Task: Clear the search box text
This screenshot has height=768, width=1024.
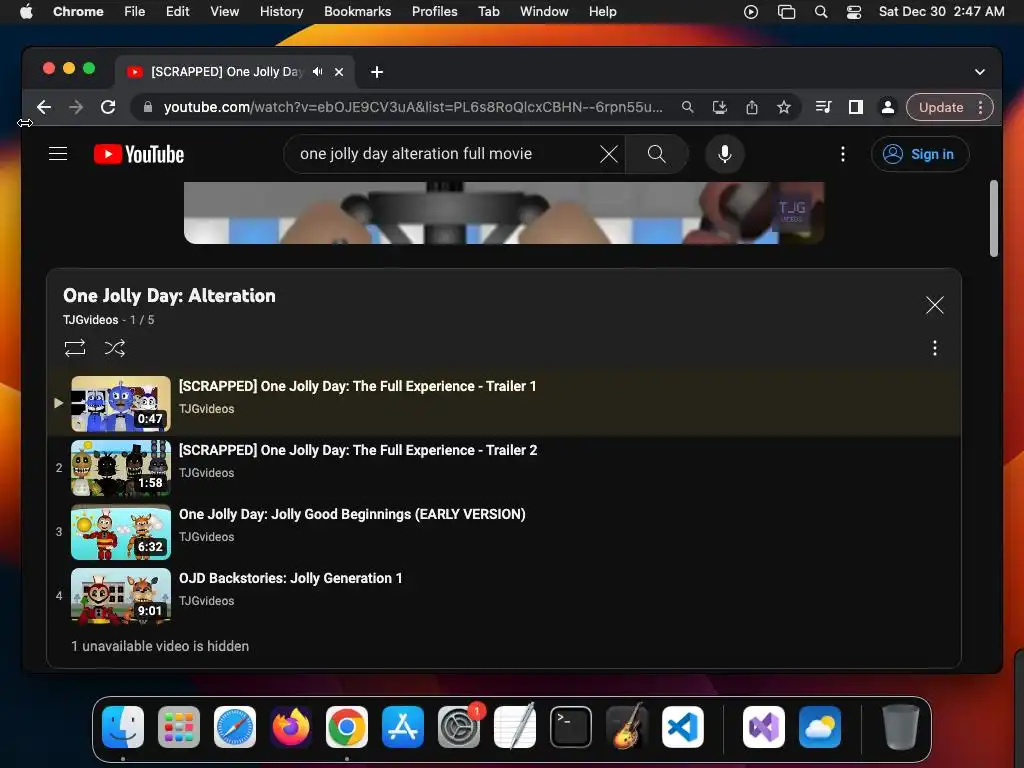Action: pos(609,154)
